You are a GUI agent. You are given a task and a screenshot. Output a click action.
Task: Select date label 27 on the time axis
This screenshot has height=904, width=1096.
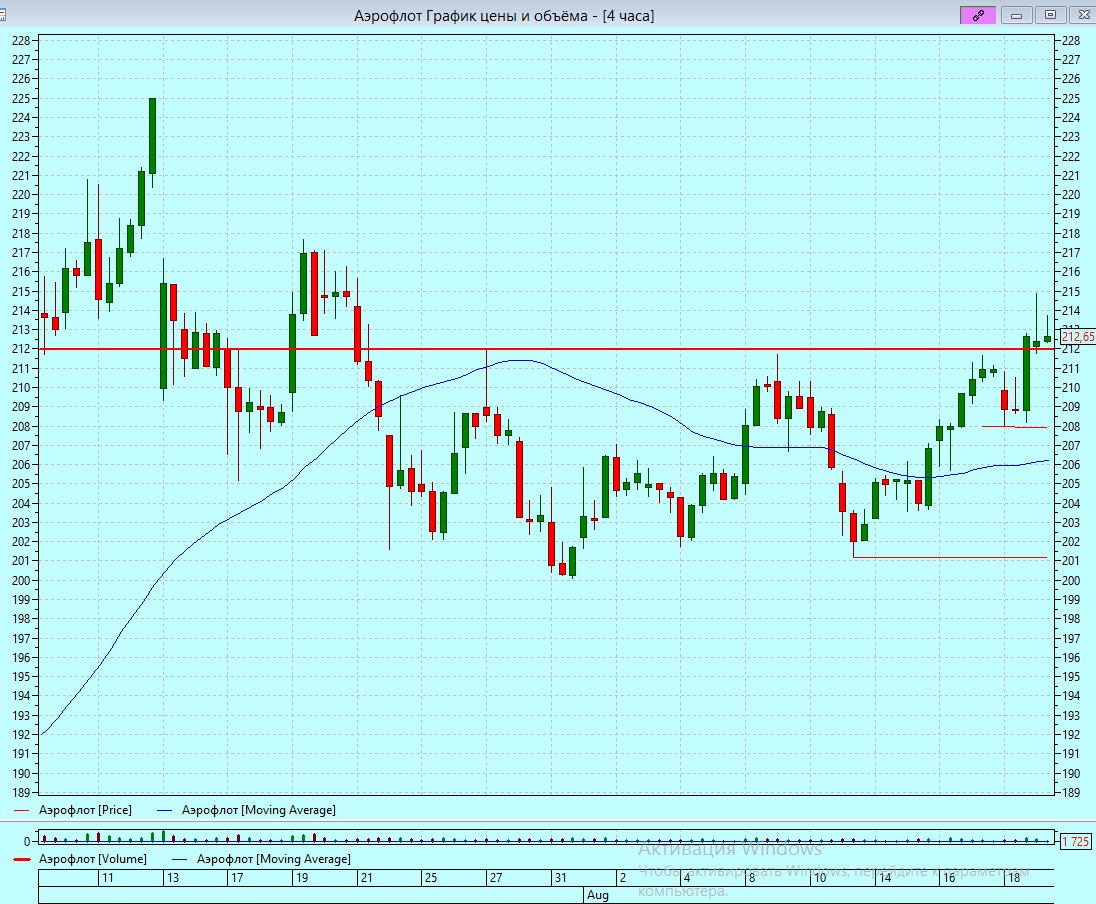(496, 877)
